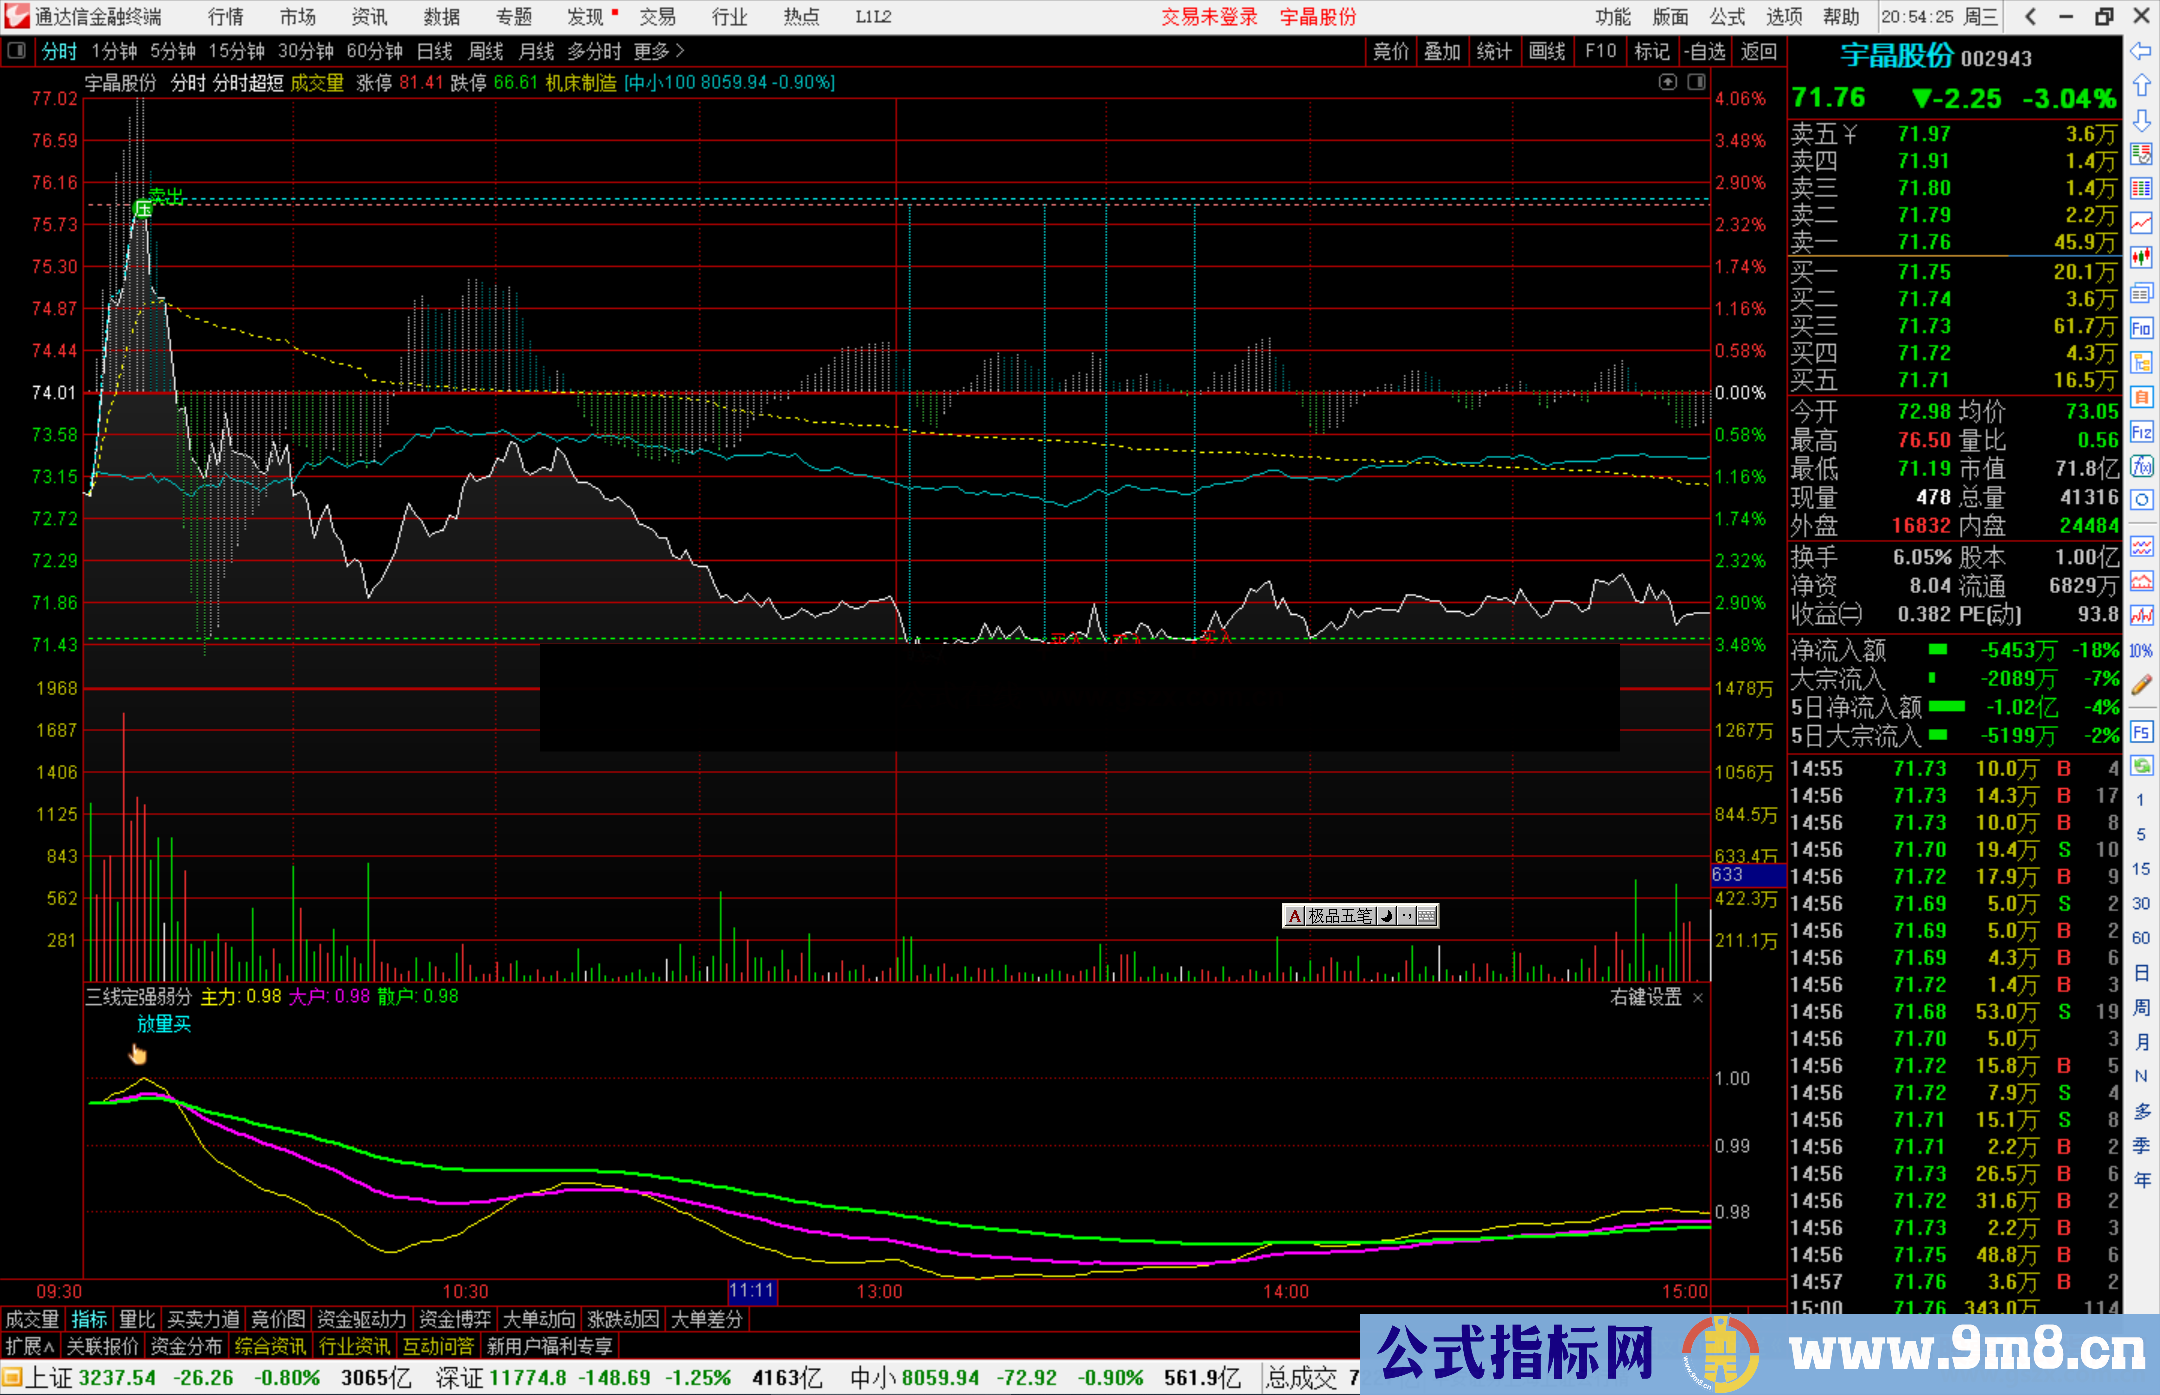The height and width of the screenshot is (1395, 2160).
Task: Open the 选项 menu
Action: [1784, 17]
